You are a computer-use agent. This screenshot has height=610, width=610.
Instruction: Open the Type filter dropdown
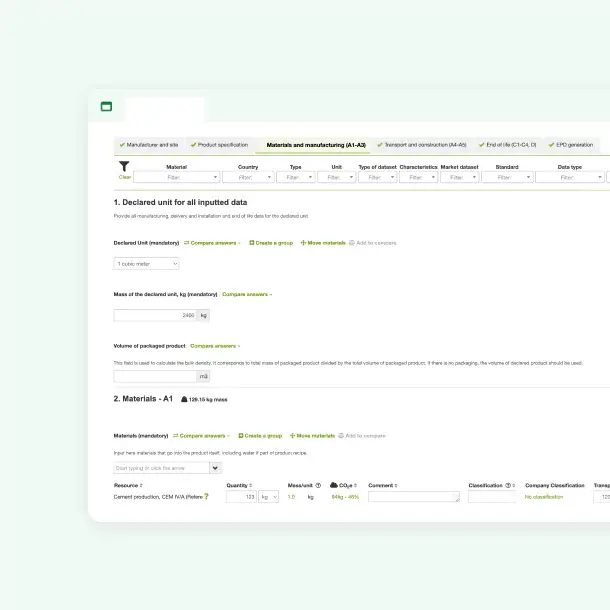point(296,177)
